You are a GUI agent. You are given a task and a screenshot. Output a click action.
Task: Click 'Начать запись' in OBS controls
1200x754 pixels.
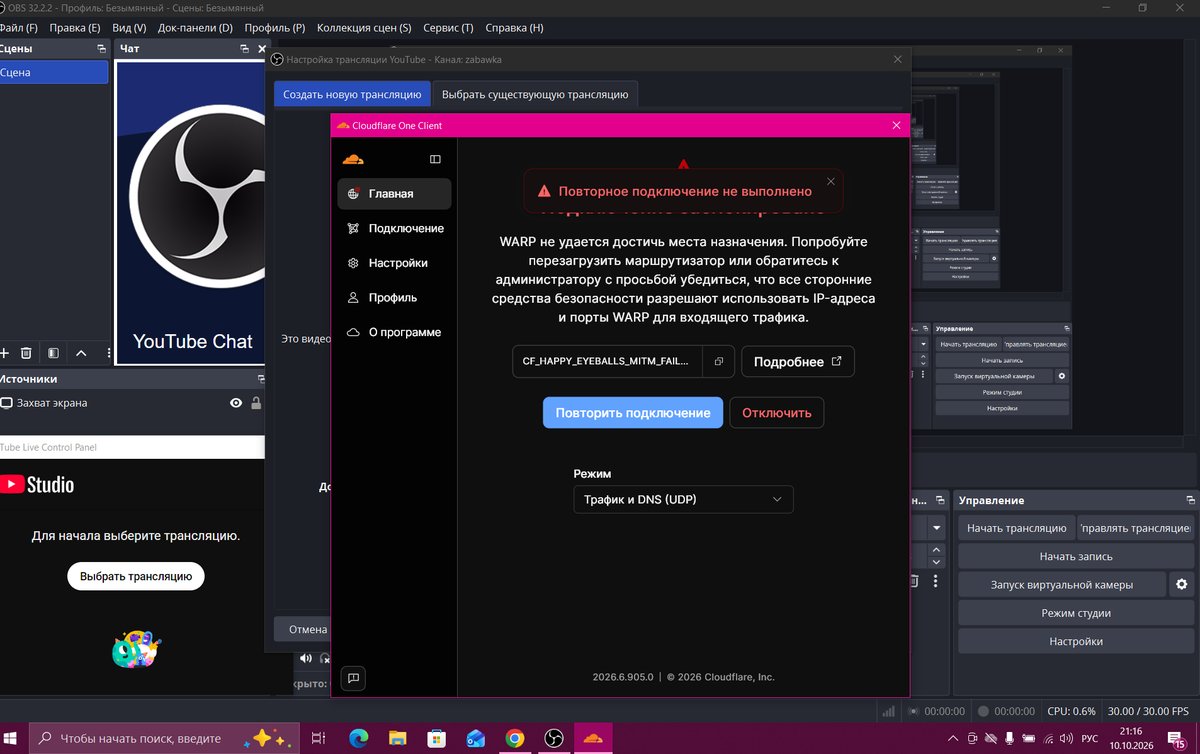1075,556
